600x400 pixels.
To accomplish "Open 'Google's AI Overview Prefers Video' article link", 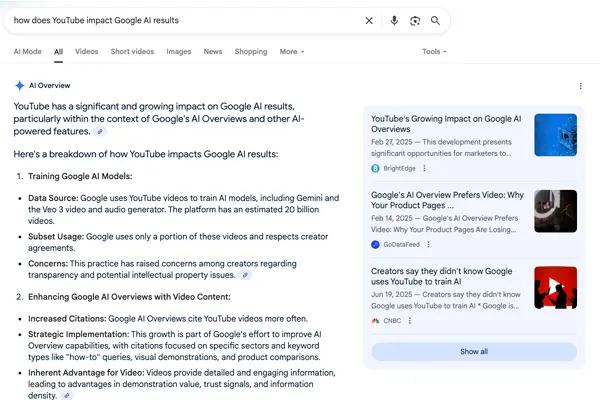I will coord(447,200).
